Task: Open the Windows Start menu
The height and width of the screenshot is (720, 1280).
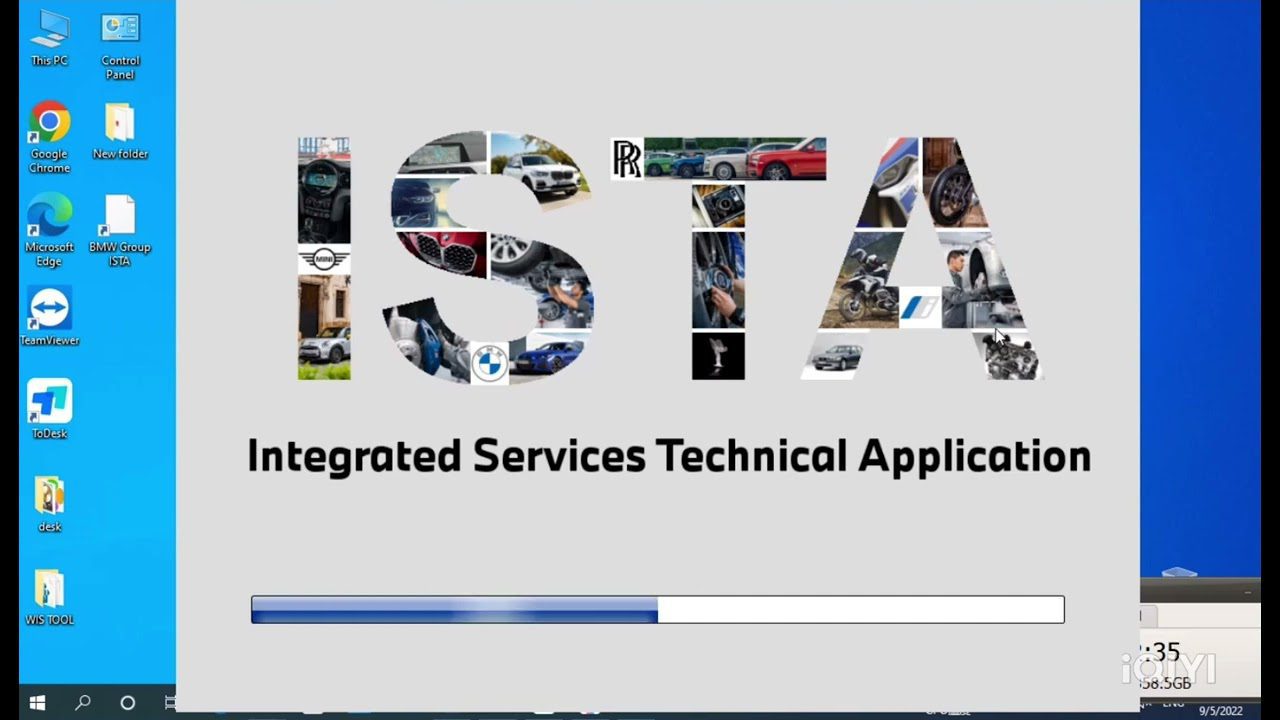Action: [38, 702]
